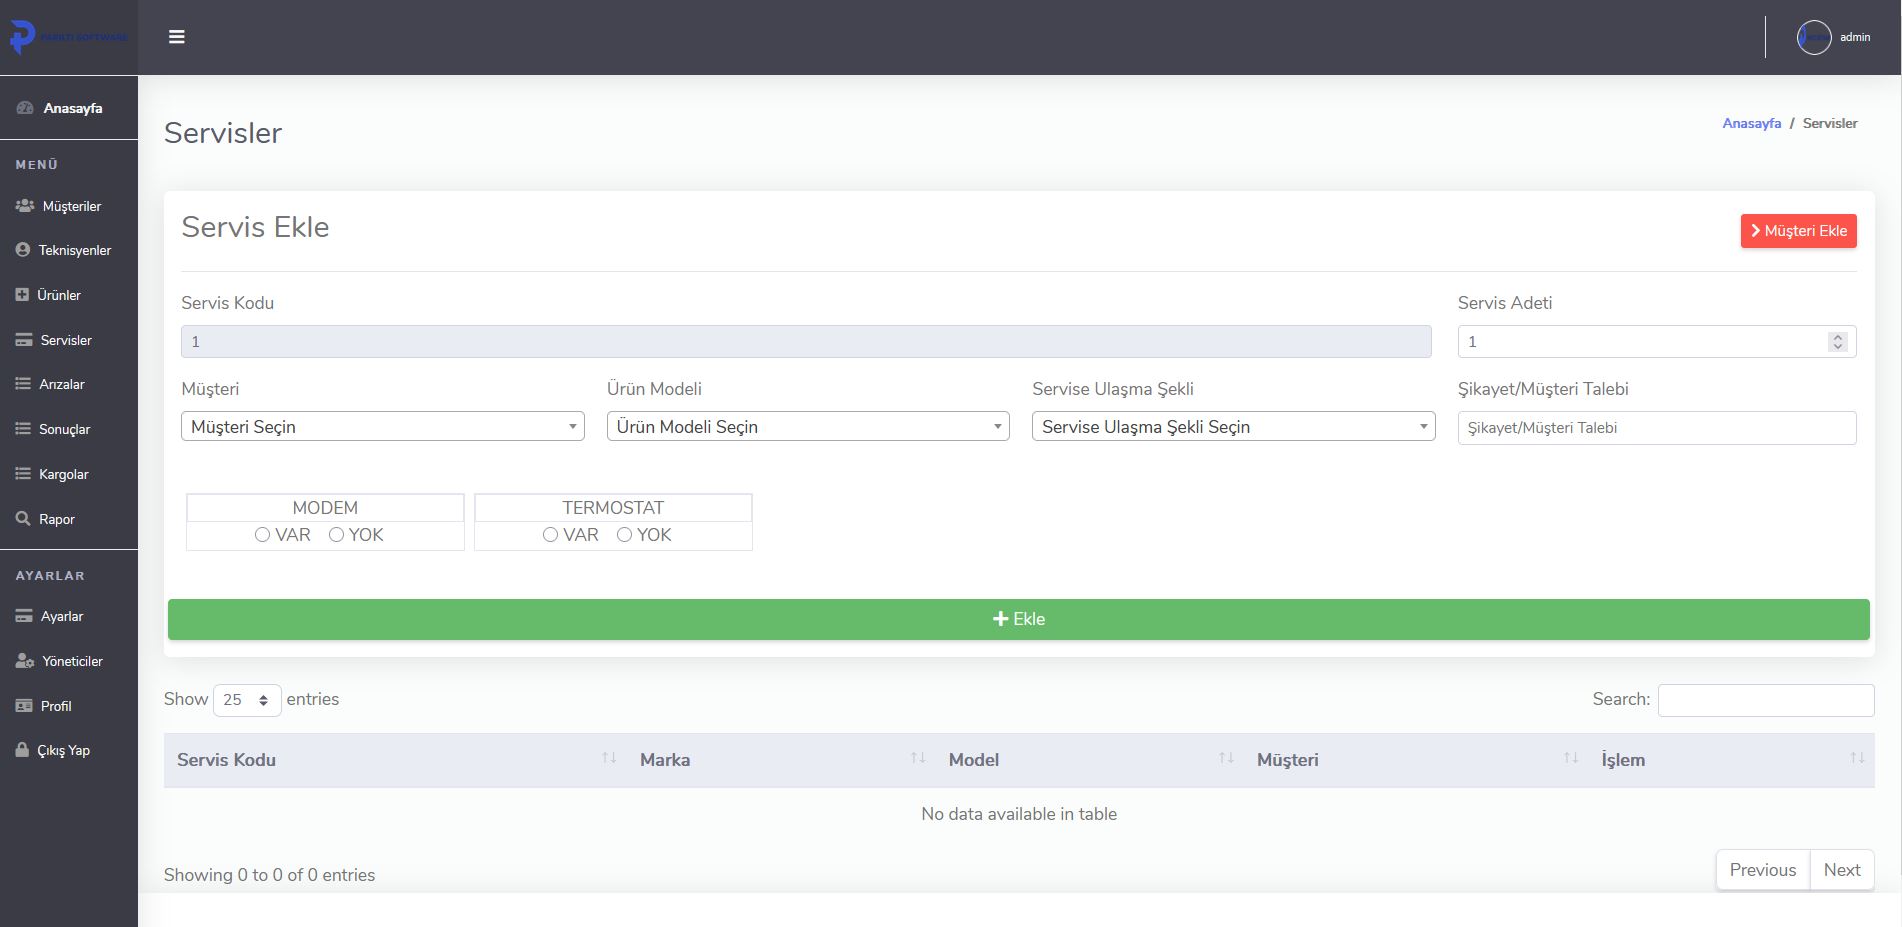Click the Rapor magnifier icon

coord(23,519)
